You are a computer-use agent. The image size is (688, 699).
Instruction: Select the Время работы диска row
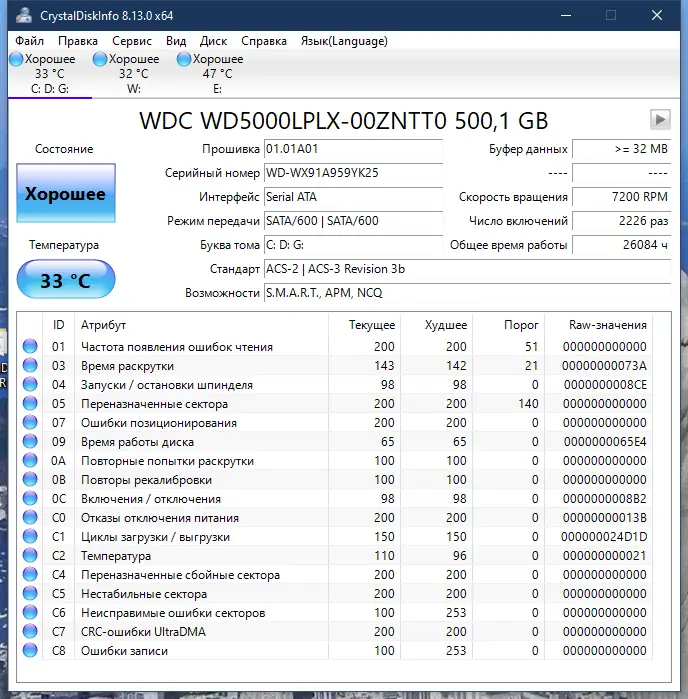tap(334, 441)
